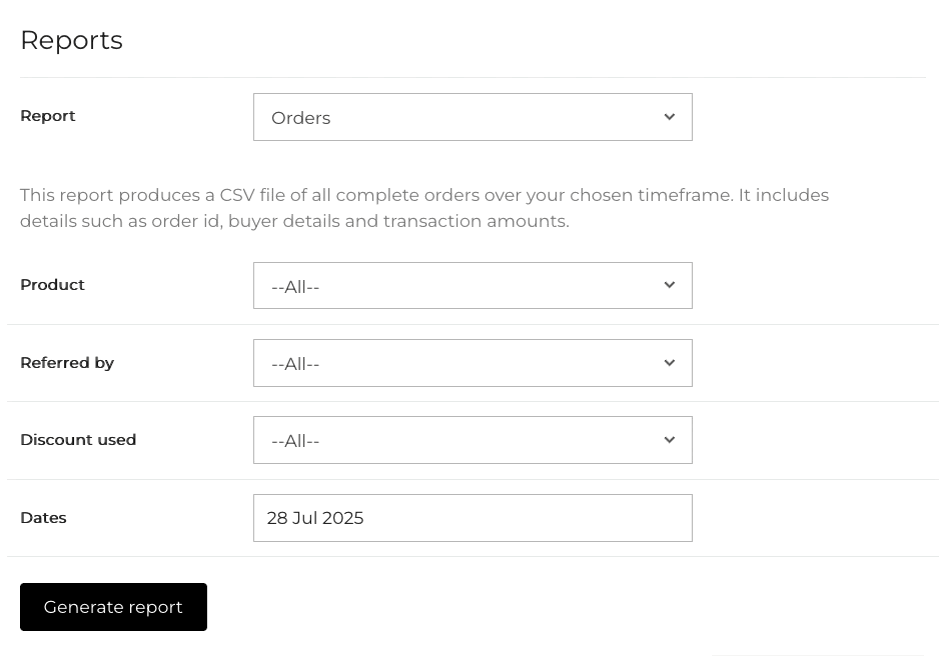Click the Referred by field label
The width and height of the screenshot is (939, 656).
67,363
